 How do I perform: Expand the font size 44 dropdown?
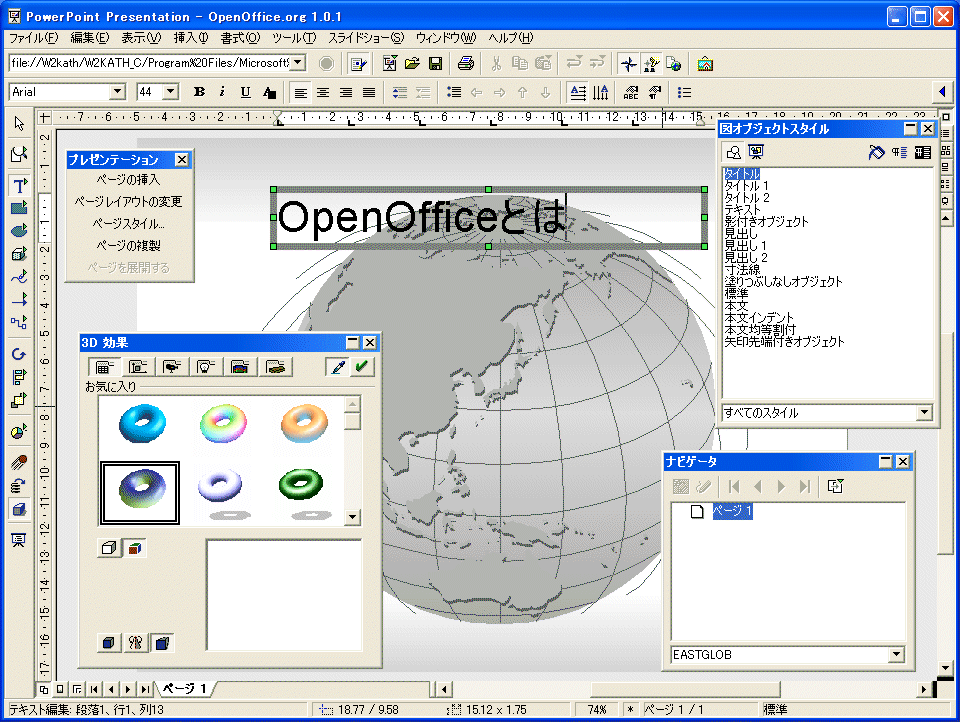(171, 92)
